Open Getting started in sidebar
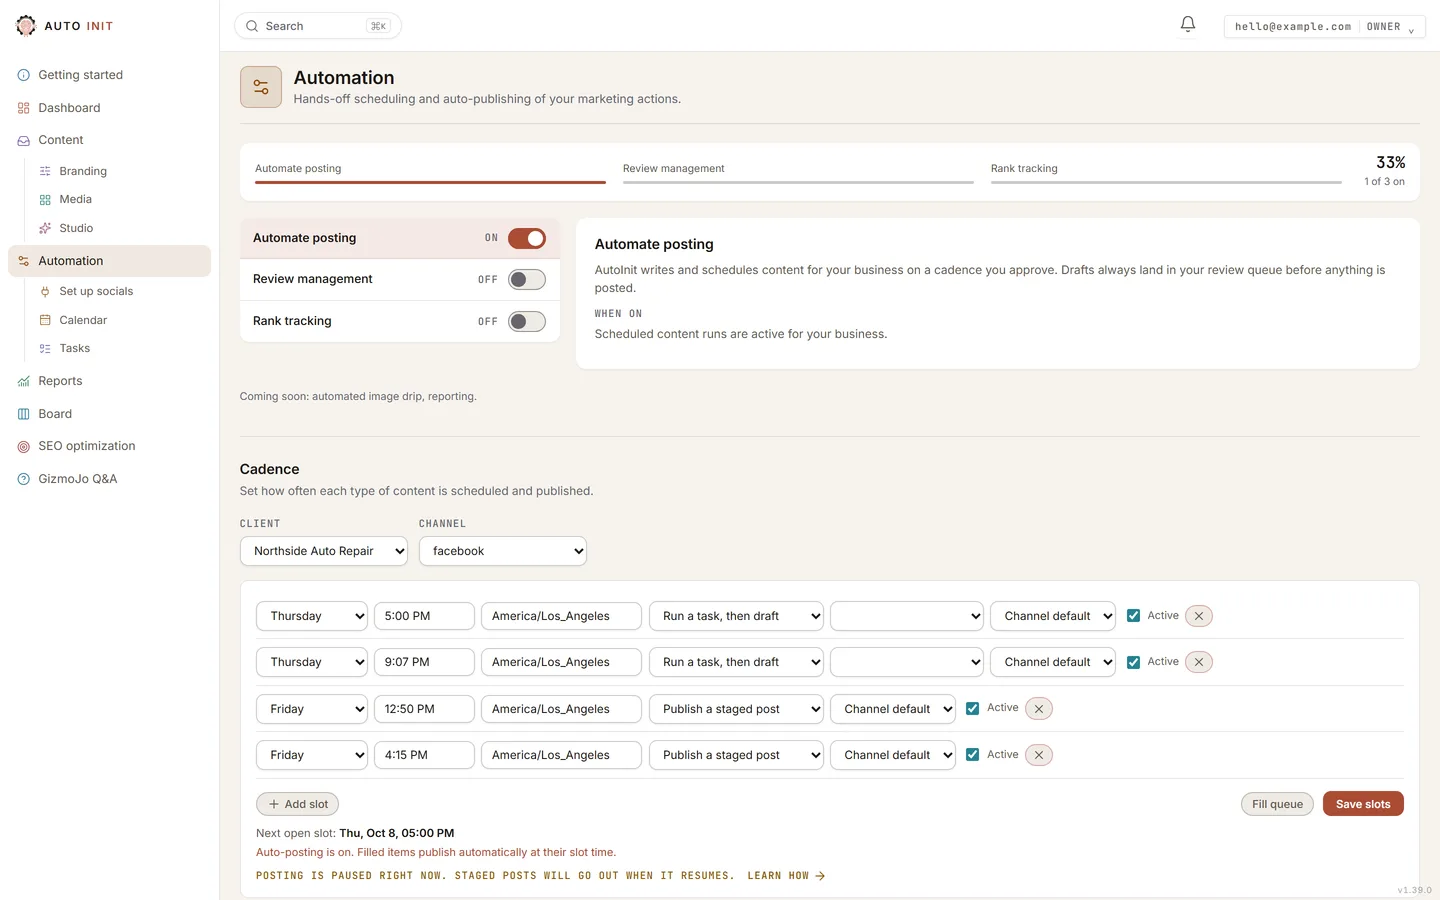Image resolution: width=1440 pixels, height=900 pixels. click(x=109, y=75)
